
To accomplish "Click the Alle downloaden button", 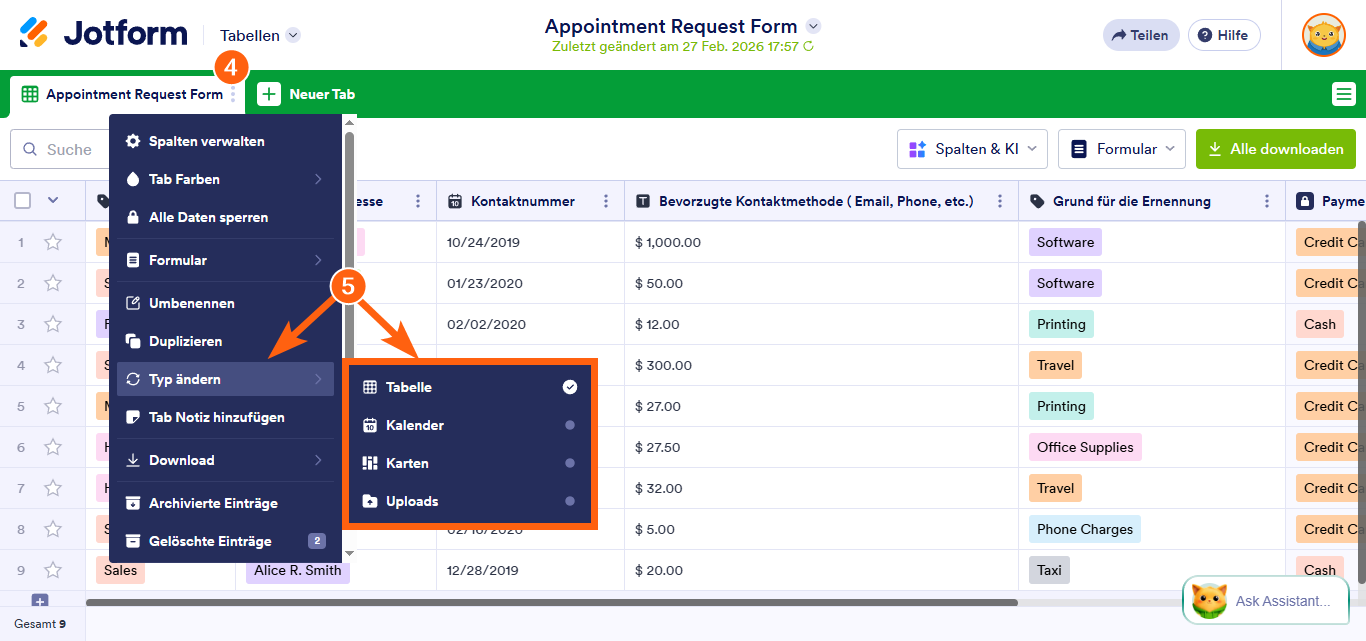I will tap(1275, 149).
